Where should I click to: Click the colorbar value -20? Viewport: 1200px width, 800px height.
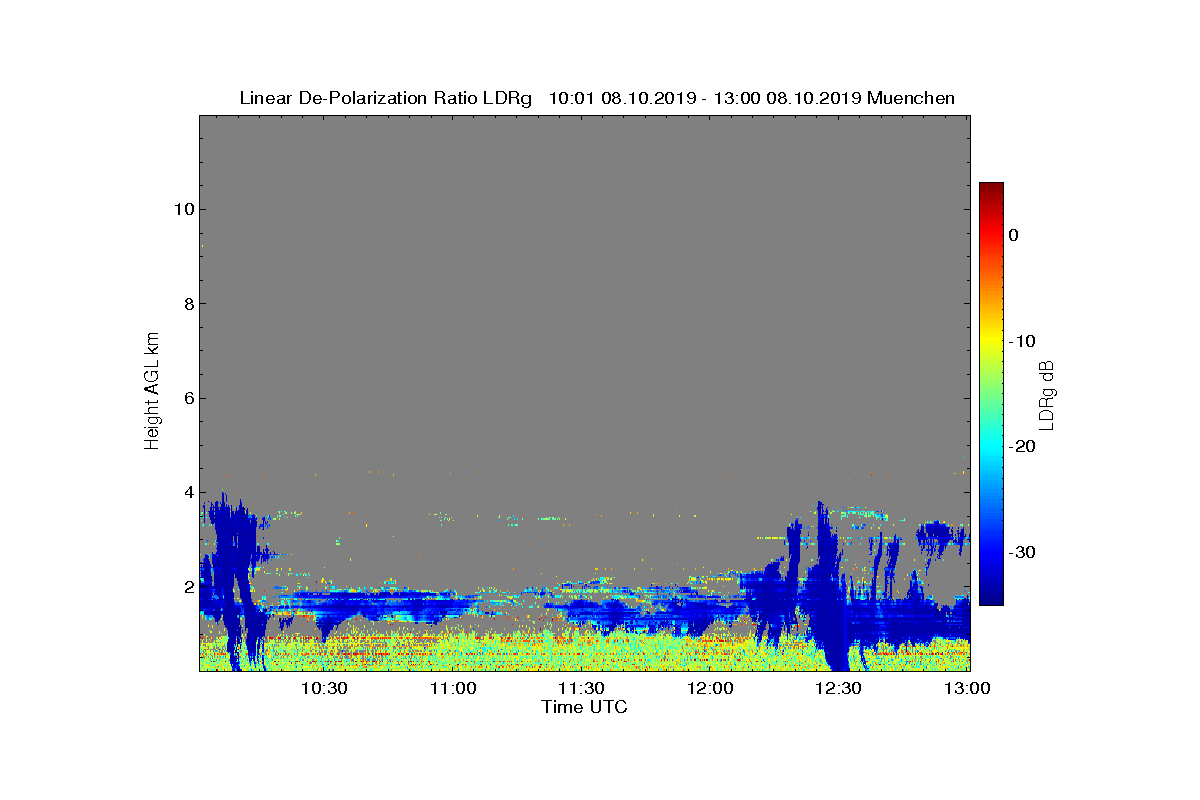click(1022, 447)
